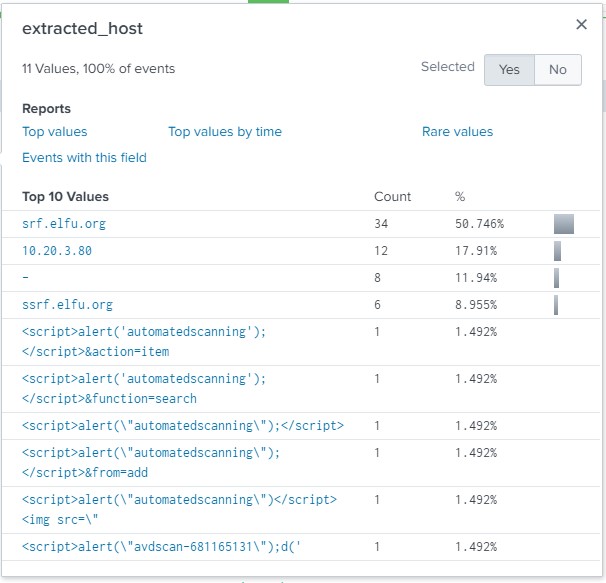Filter by value srf.elfu.org

point(63,224)
